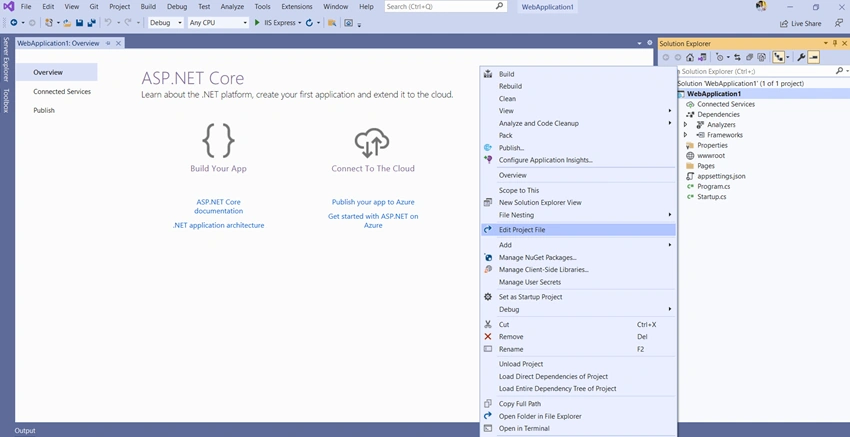
Task: Click the Home icon in Solution Explorer
Action: 690,57
